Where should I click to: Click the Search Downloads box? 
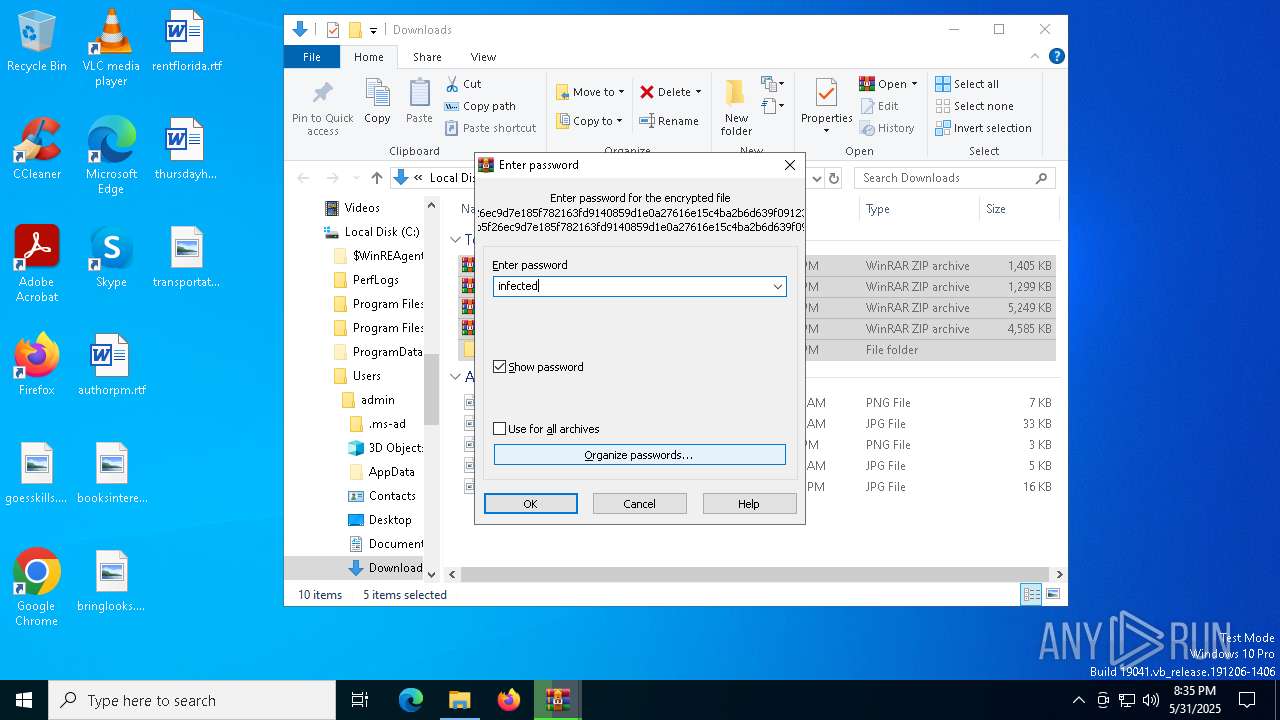click(954, 178)
